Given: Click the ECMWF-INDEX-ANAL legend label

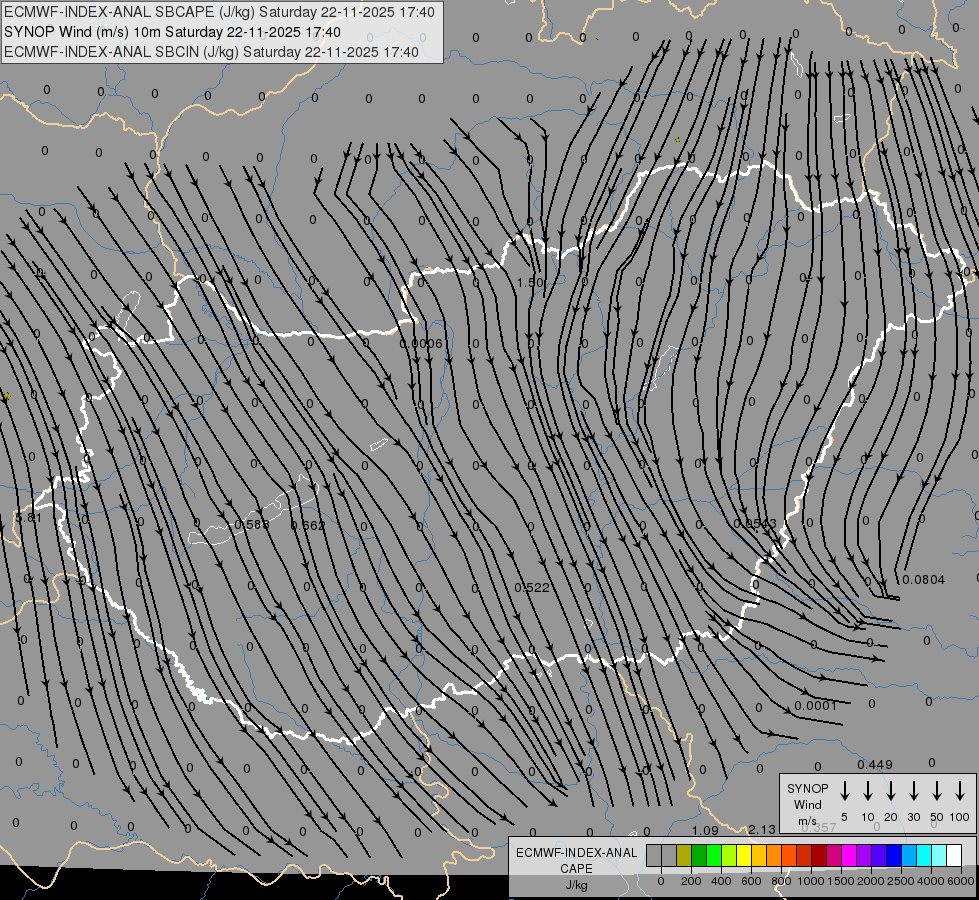Looking at the screenshot, I should click(577, 853).
